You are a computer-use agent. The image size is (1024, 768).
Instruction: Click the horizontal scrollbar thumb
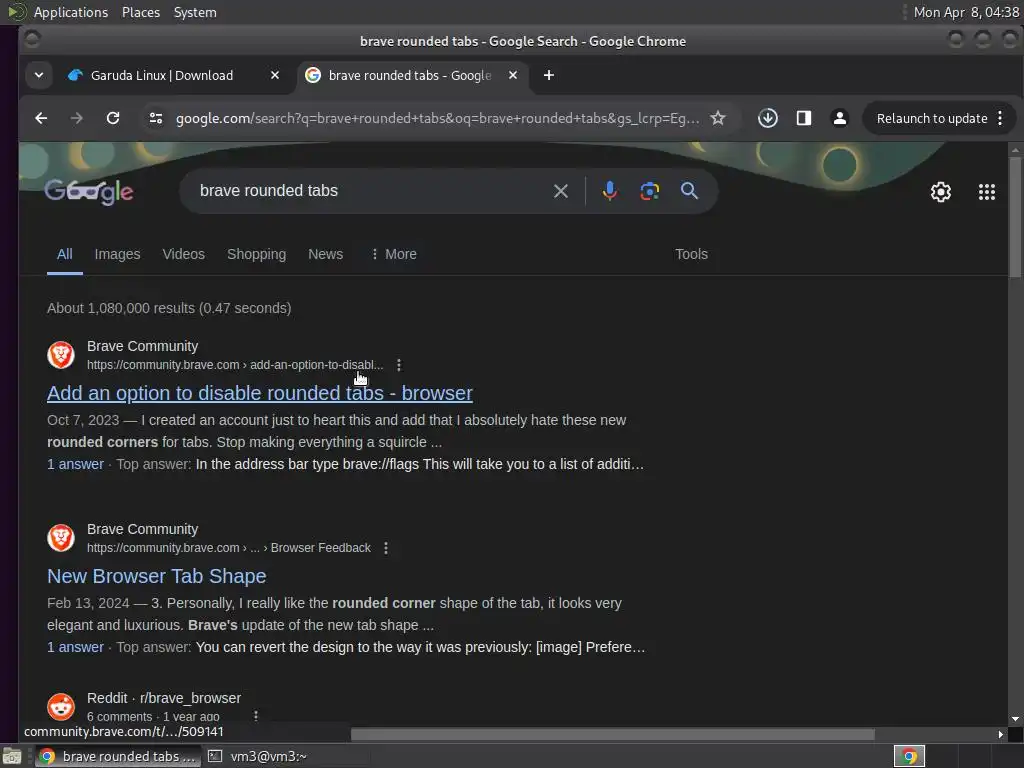(613, 735)
